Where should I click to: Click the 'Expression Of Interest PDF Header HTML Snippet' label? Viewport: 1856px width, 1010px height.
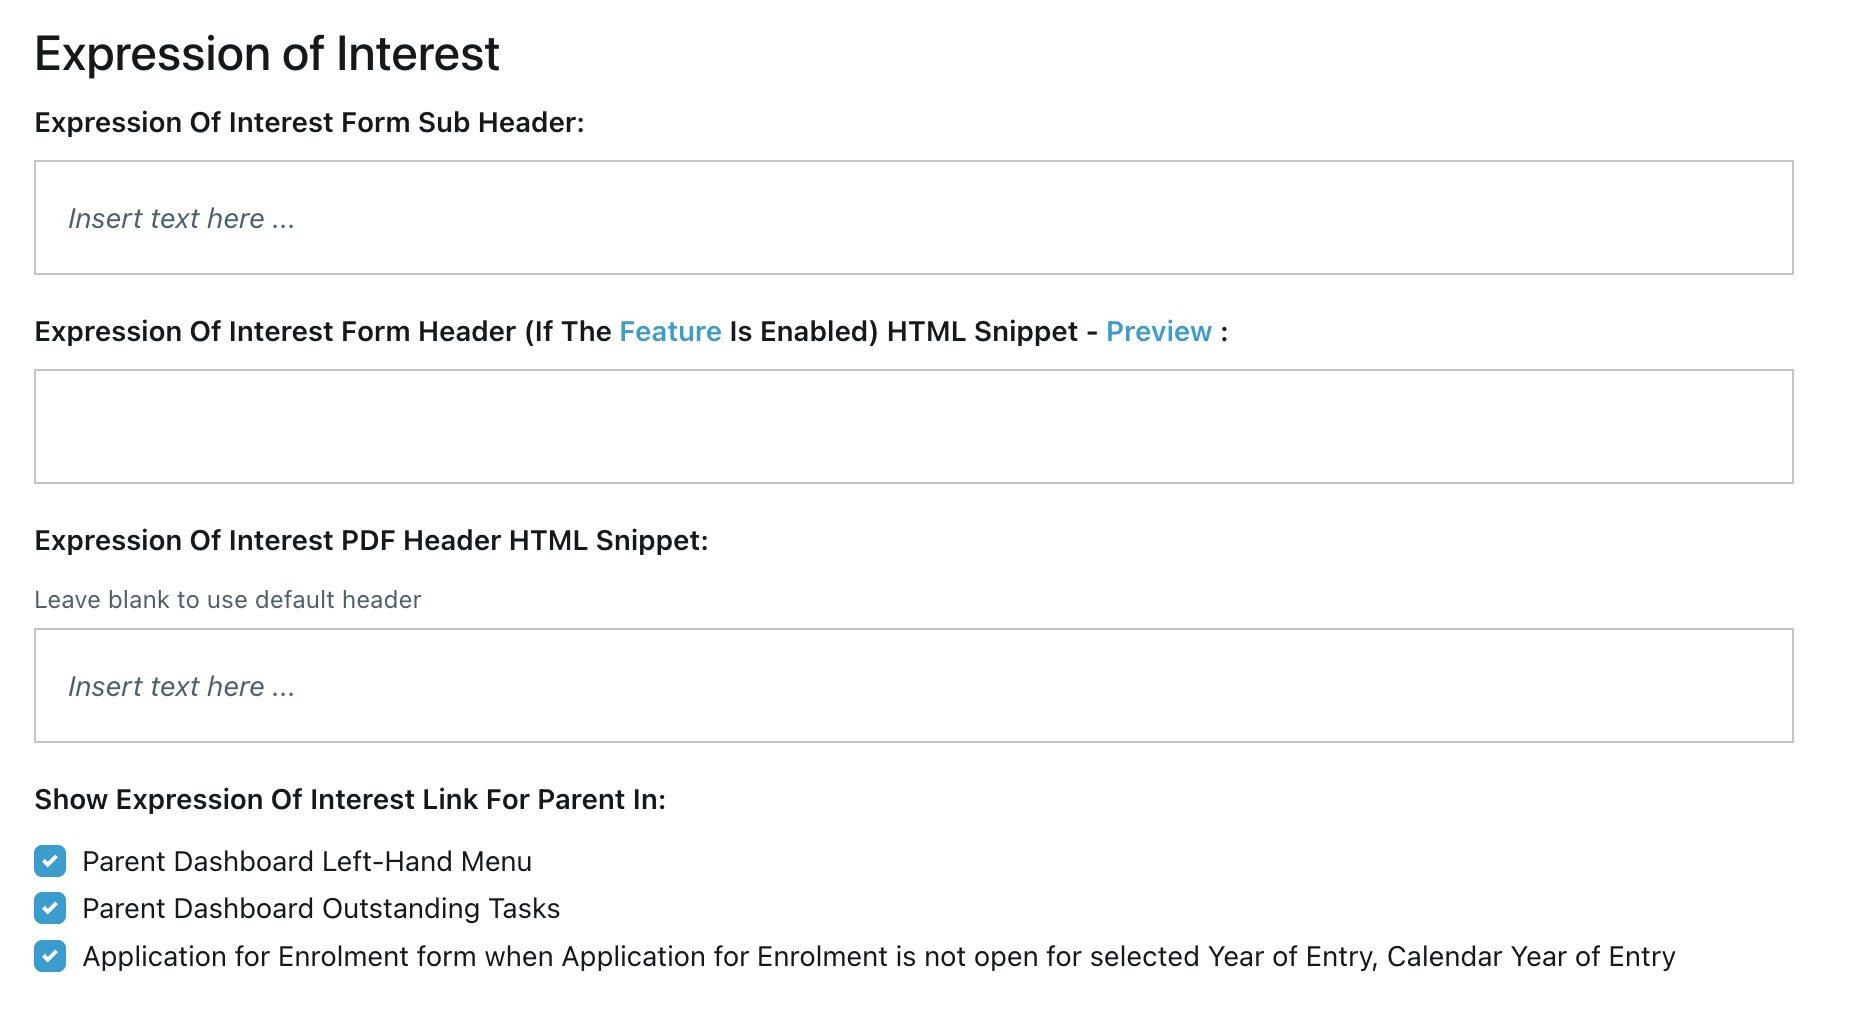(x=371, y=540)
